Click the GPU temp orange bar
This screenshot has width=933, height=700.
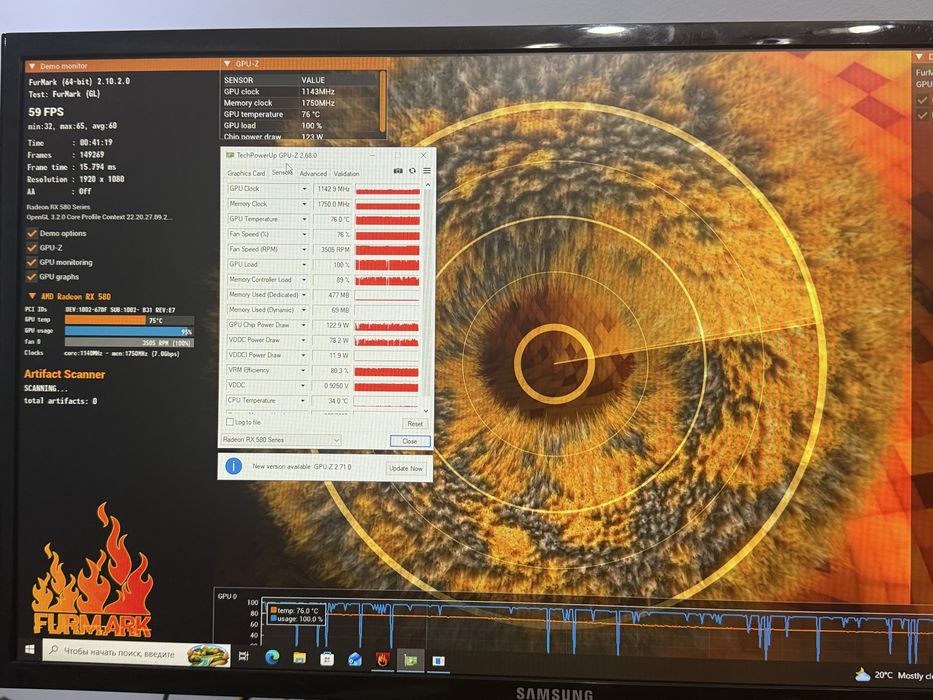coord(105,320)
